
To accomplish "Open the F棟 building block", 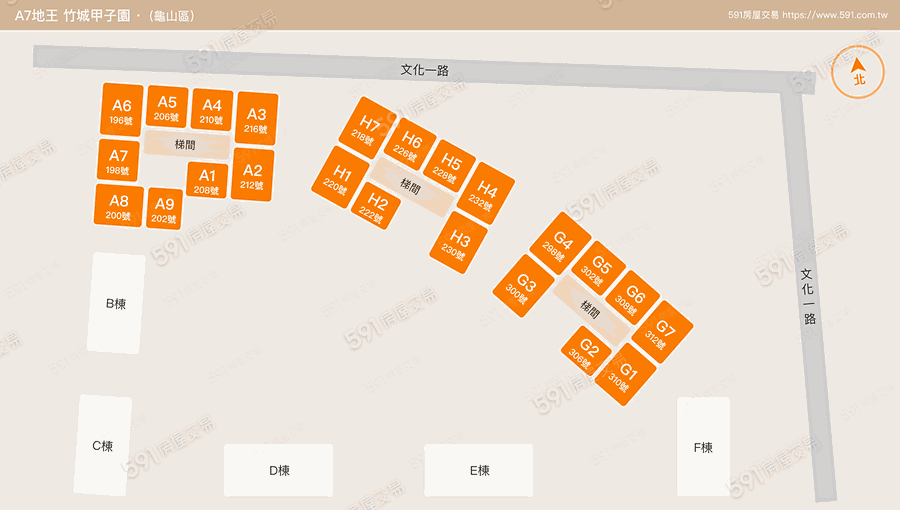I will 703,447.
